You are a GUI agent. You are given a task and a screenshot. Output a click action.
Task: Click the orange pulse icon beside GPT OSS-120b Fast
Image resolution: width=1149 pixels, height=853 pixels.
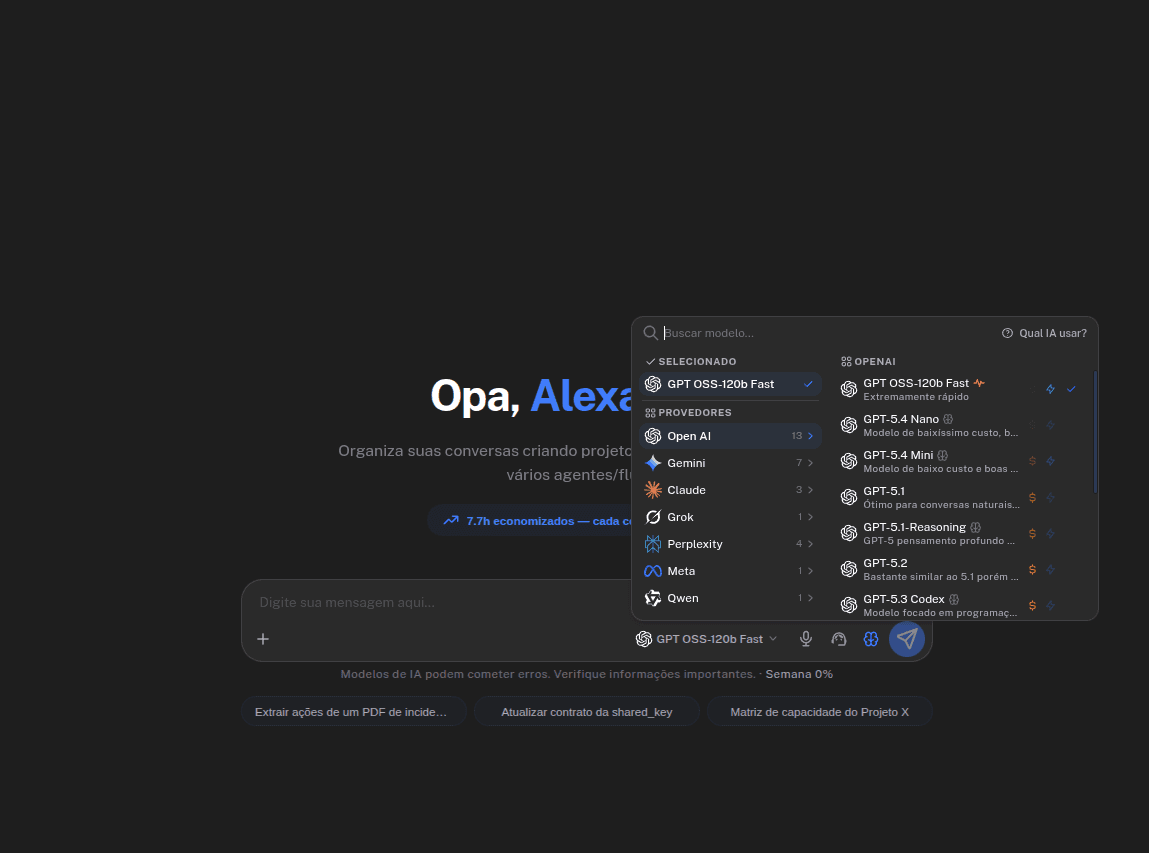click(x=979, y=383)
